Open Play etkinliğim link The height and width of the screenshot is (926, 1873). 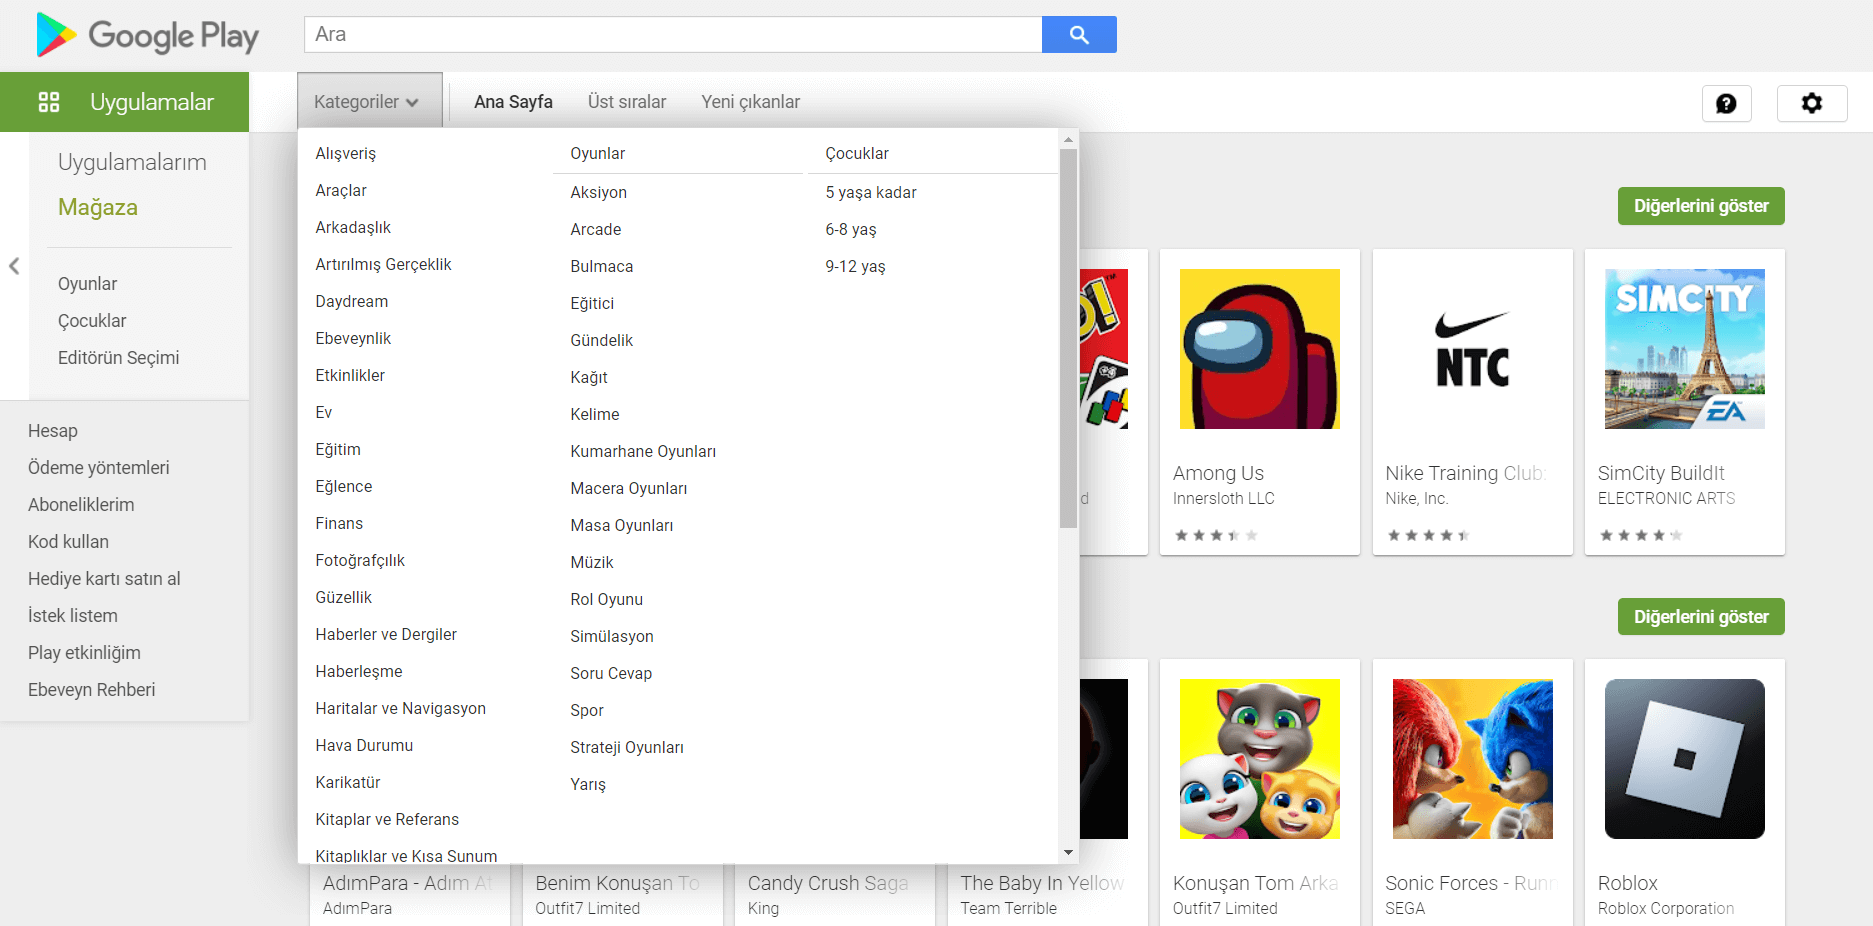click(84, 653)
